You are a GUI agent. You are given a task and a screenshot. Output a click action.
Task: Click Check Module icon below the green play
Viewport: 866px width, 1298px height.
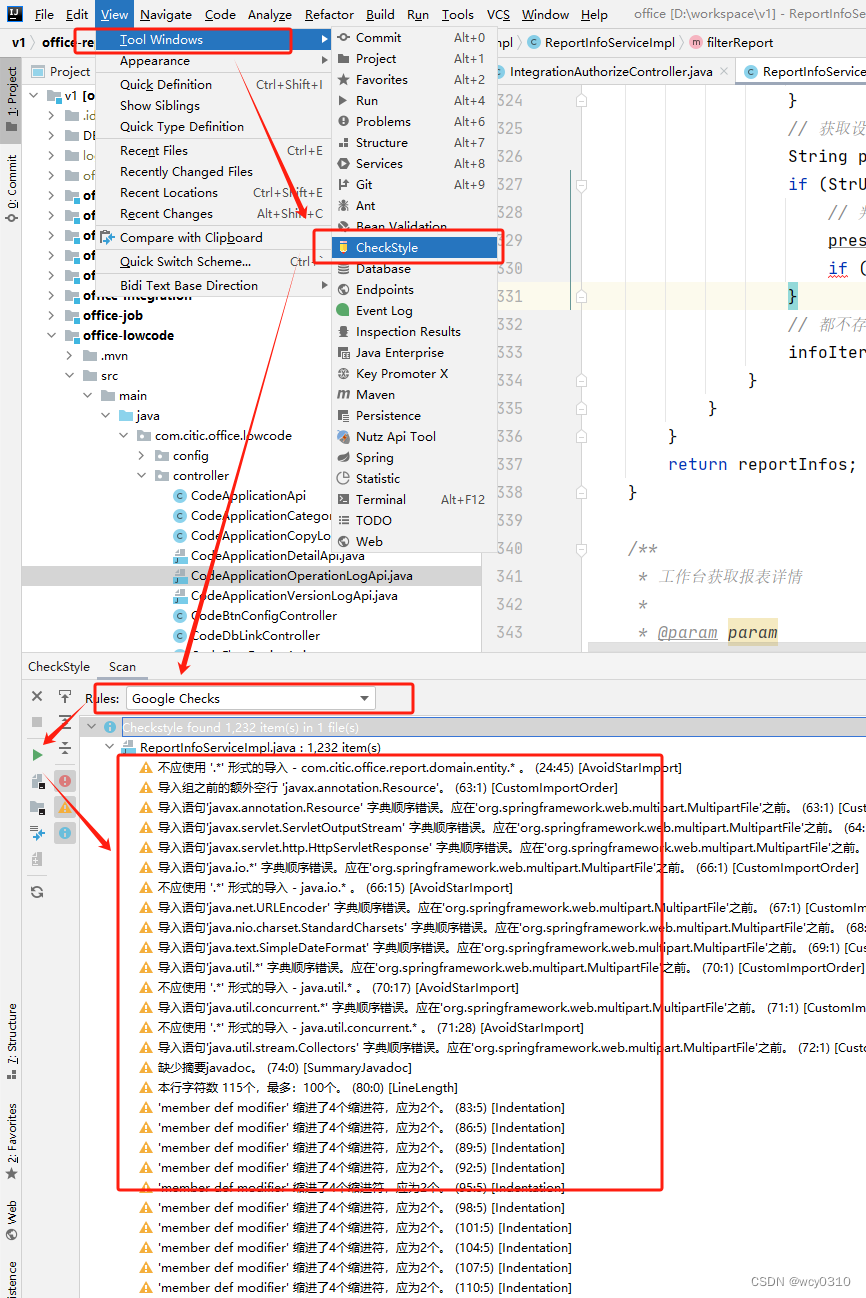pos(37,781)
